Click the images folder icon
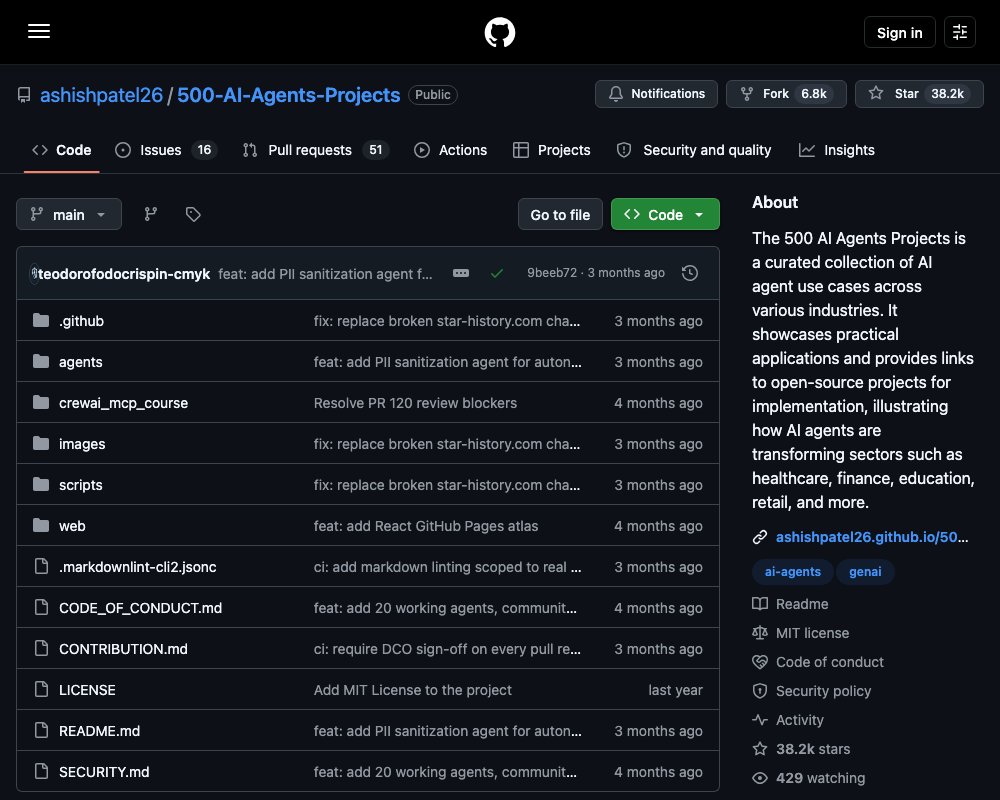Screen dimensions: 1000x800 tap(41, 443)
